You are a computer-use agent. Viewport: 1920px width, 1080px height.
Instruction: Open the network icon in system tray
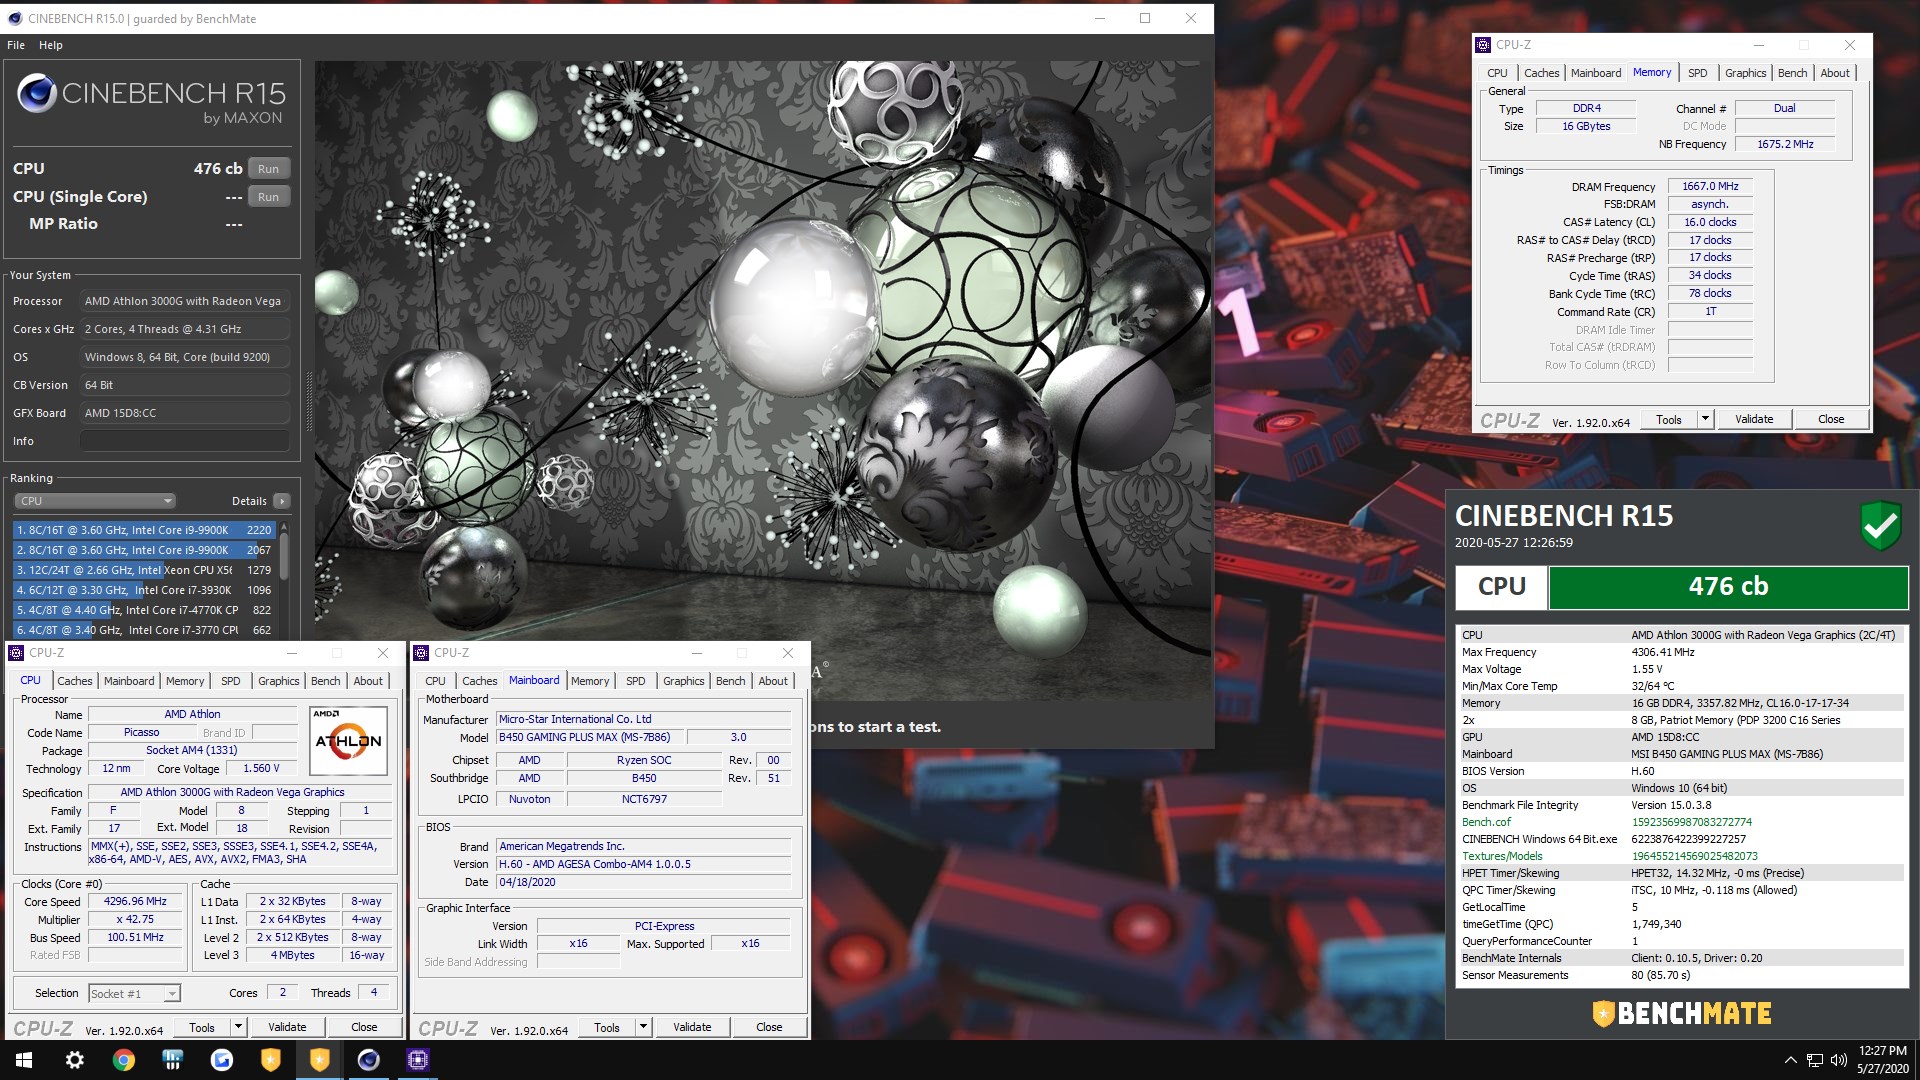click(1814, 1060)
